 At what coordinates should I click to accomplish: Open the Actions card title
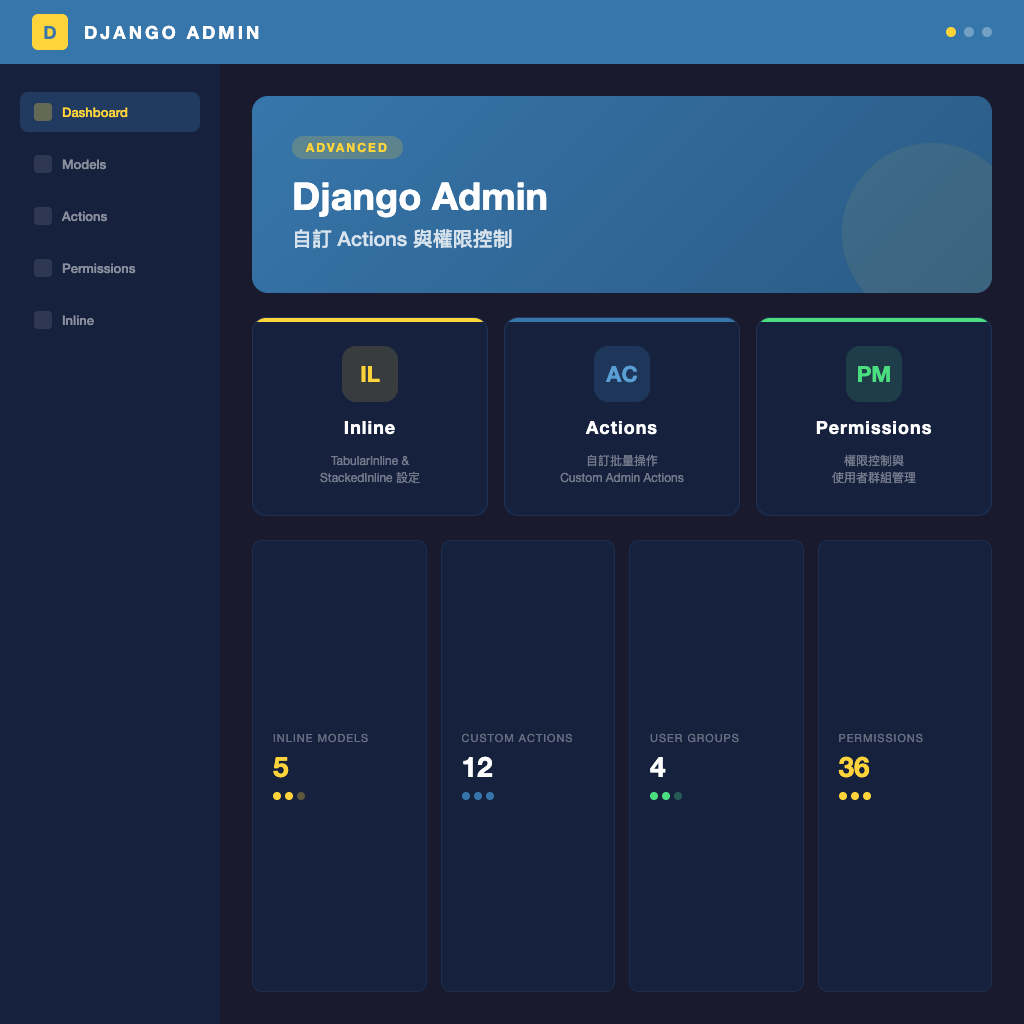pyautogui.click(x=622, y=428)
